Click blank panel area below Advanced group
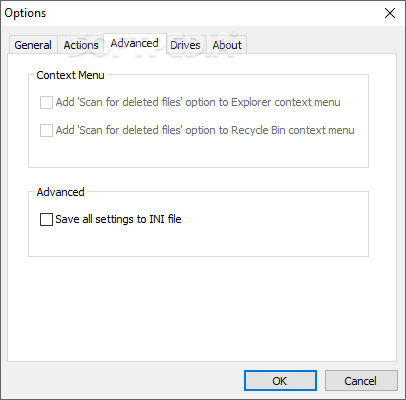406x400 pixels. point(202,308)
